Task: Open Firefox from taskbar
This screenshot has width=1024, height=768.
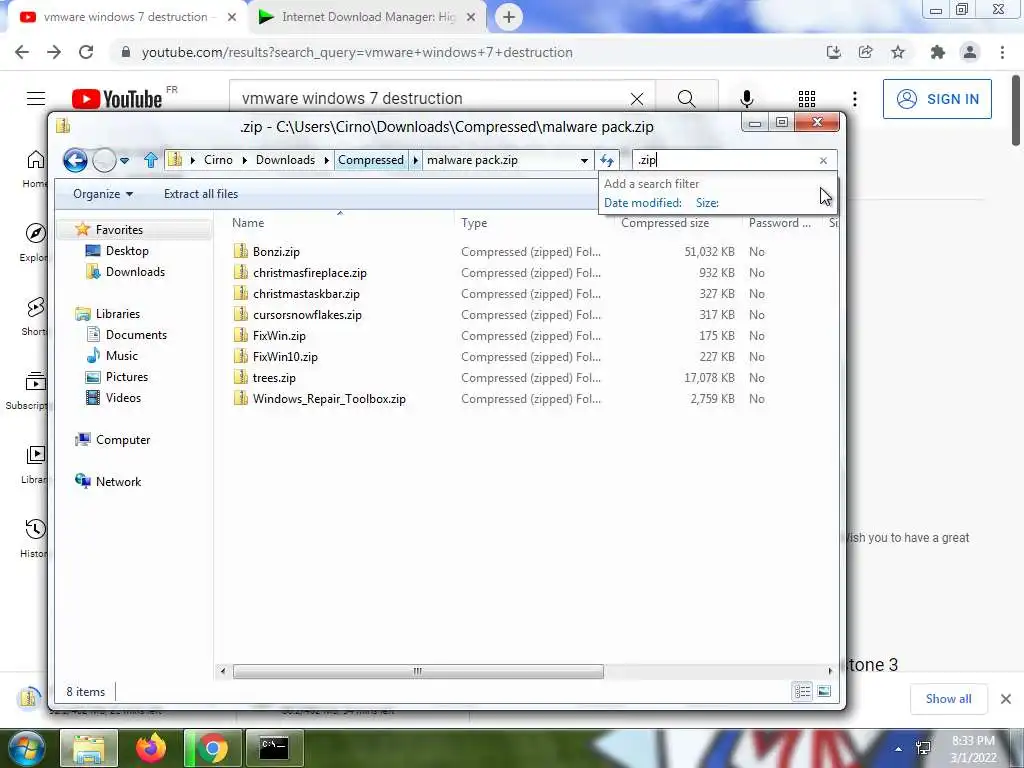Action: pos(151,748)
